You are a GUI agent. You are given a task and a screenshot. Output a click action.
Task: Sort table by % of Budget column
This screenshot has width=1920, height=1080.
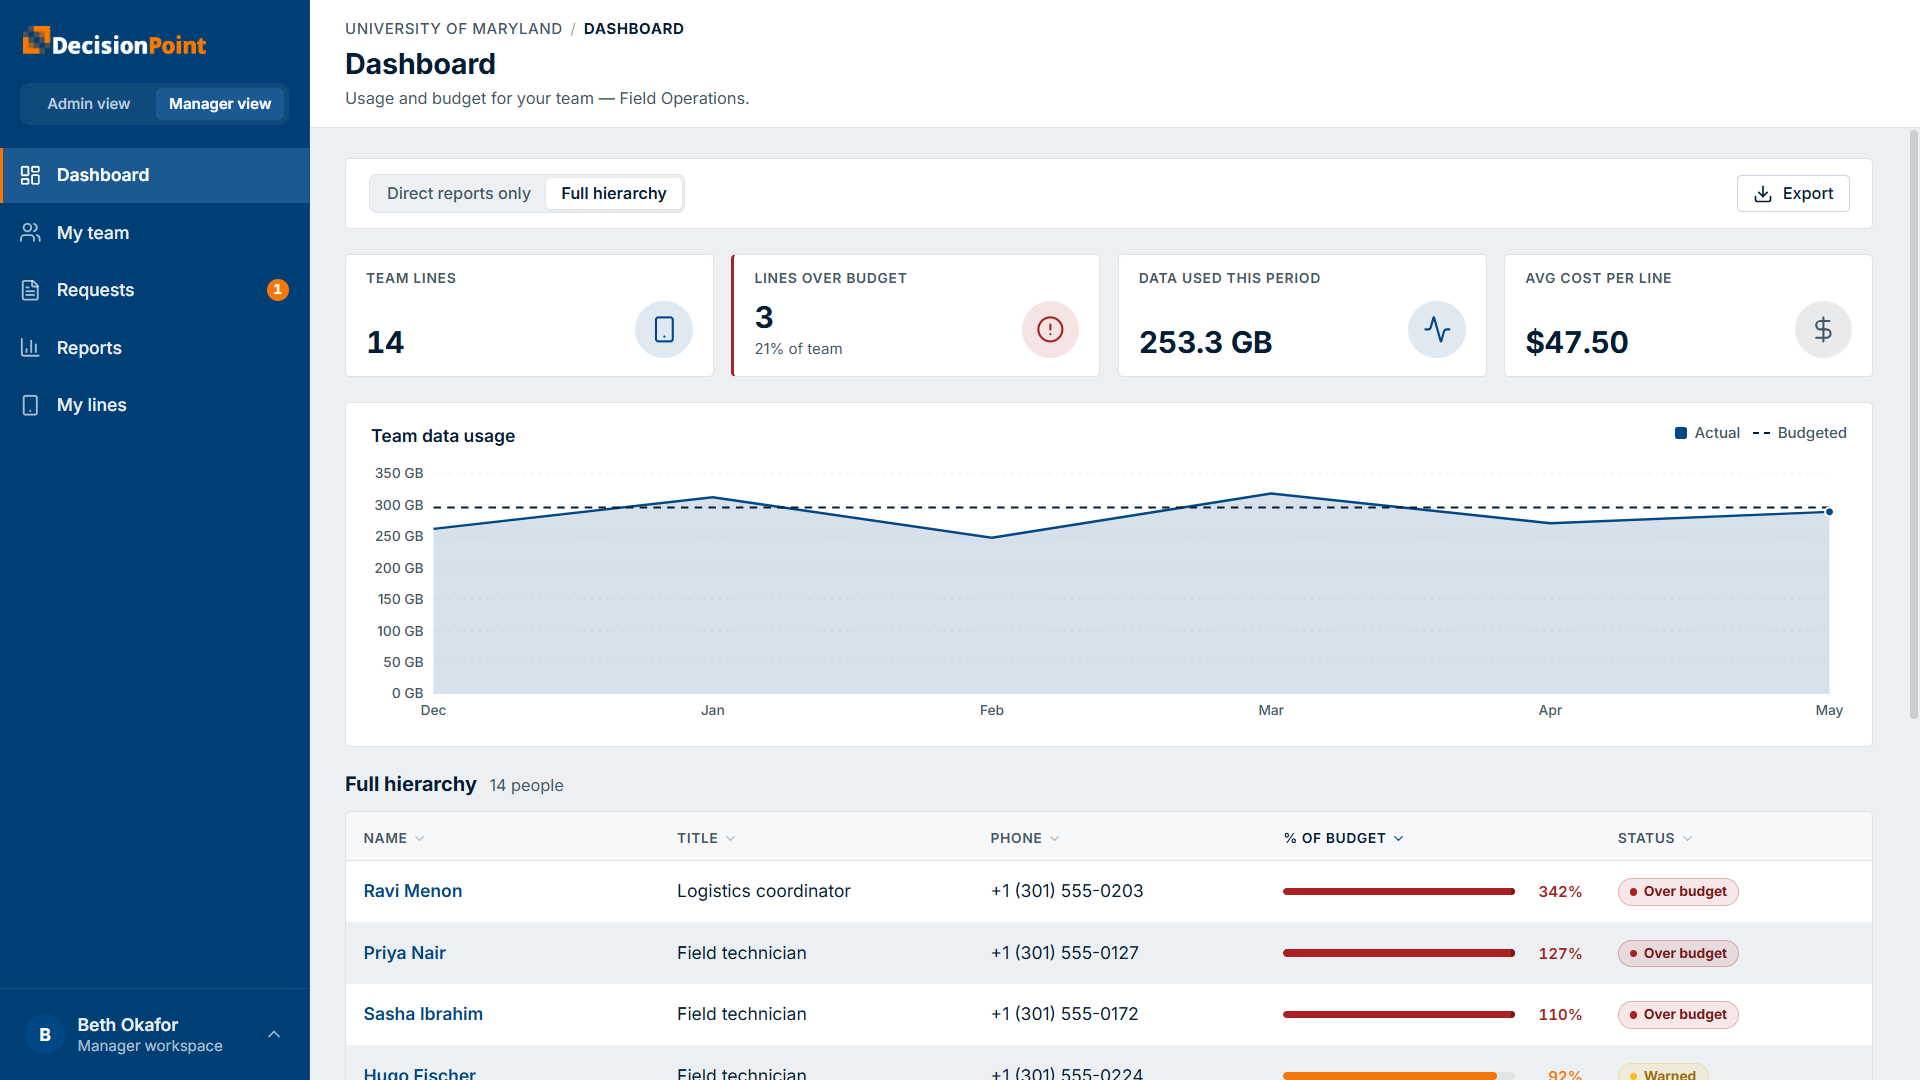tap(1344, 838)
